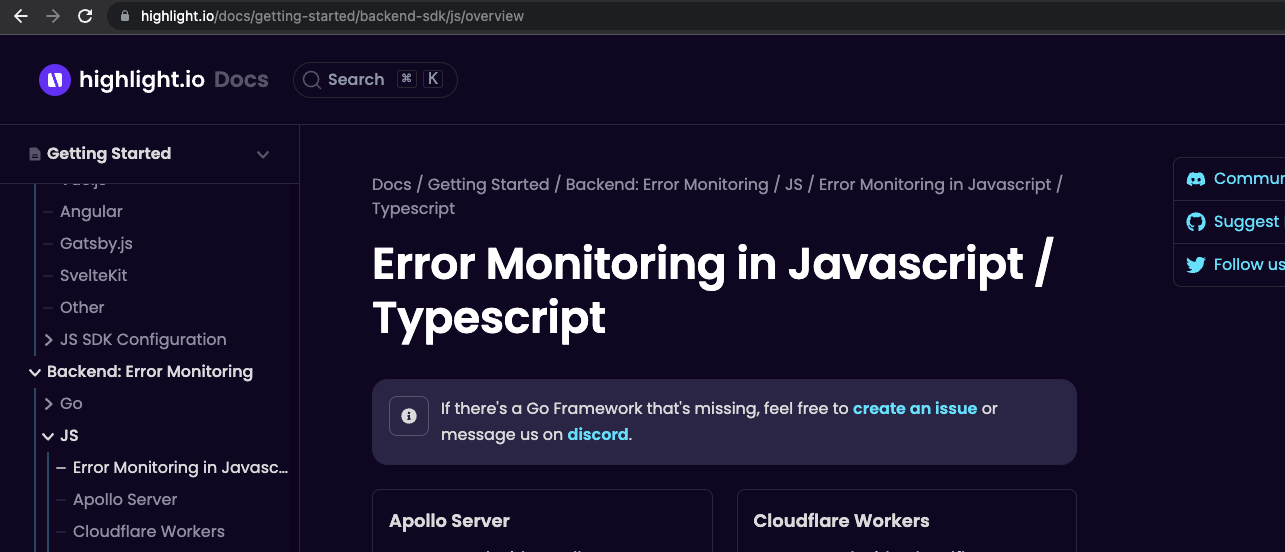1285x552 pixels.
Task: Click the browser back arrow
Action: point(20,16)
